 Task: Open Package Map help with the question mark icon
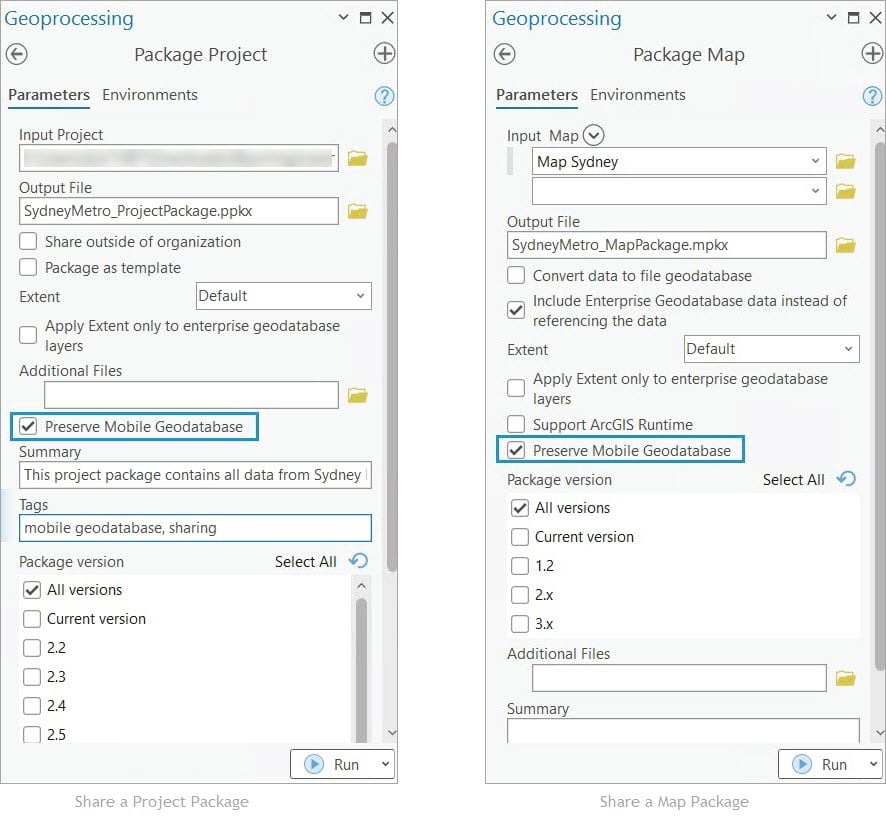pyautogui.click(x=872, y=95)
